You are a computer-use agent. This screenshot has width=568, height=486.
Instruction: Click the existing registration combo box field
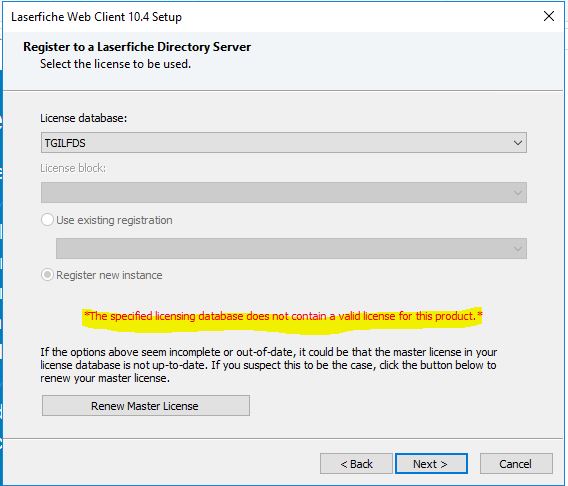[291, 249]
